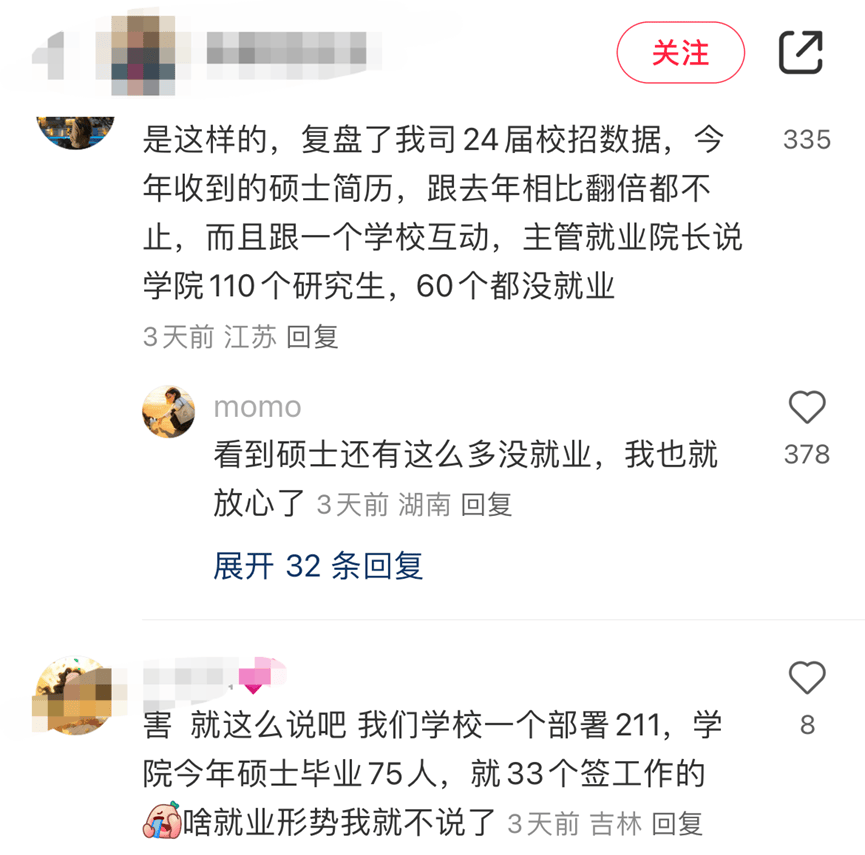The height and width of the screenshot is (855, 865).
Task: Open the Jilin commenter's avatar
Action: click(x=76, y=696)
